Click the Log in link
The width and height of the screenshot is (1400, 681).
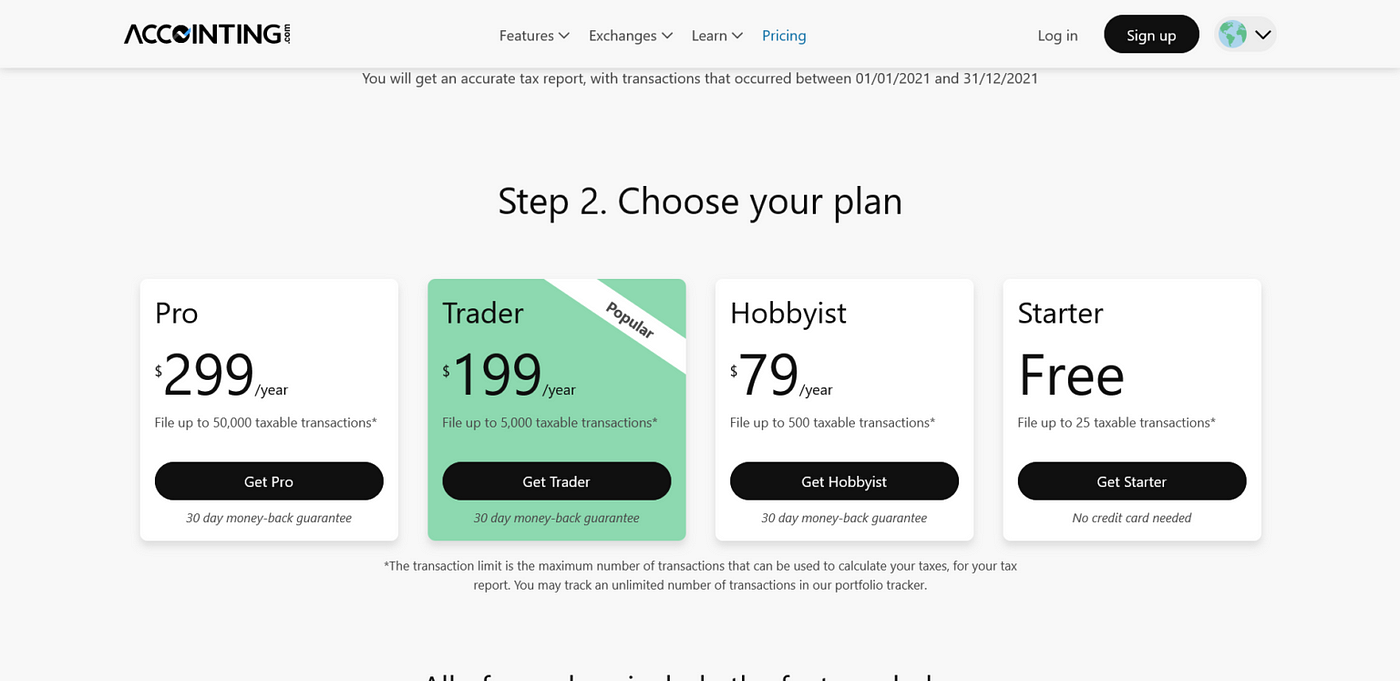coord(1057,35)
